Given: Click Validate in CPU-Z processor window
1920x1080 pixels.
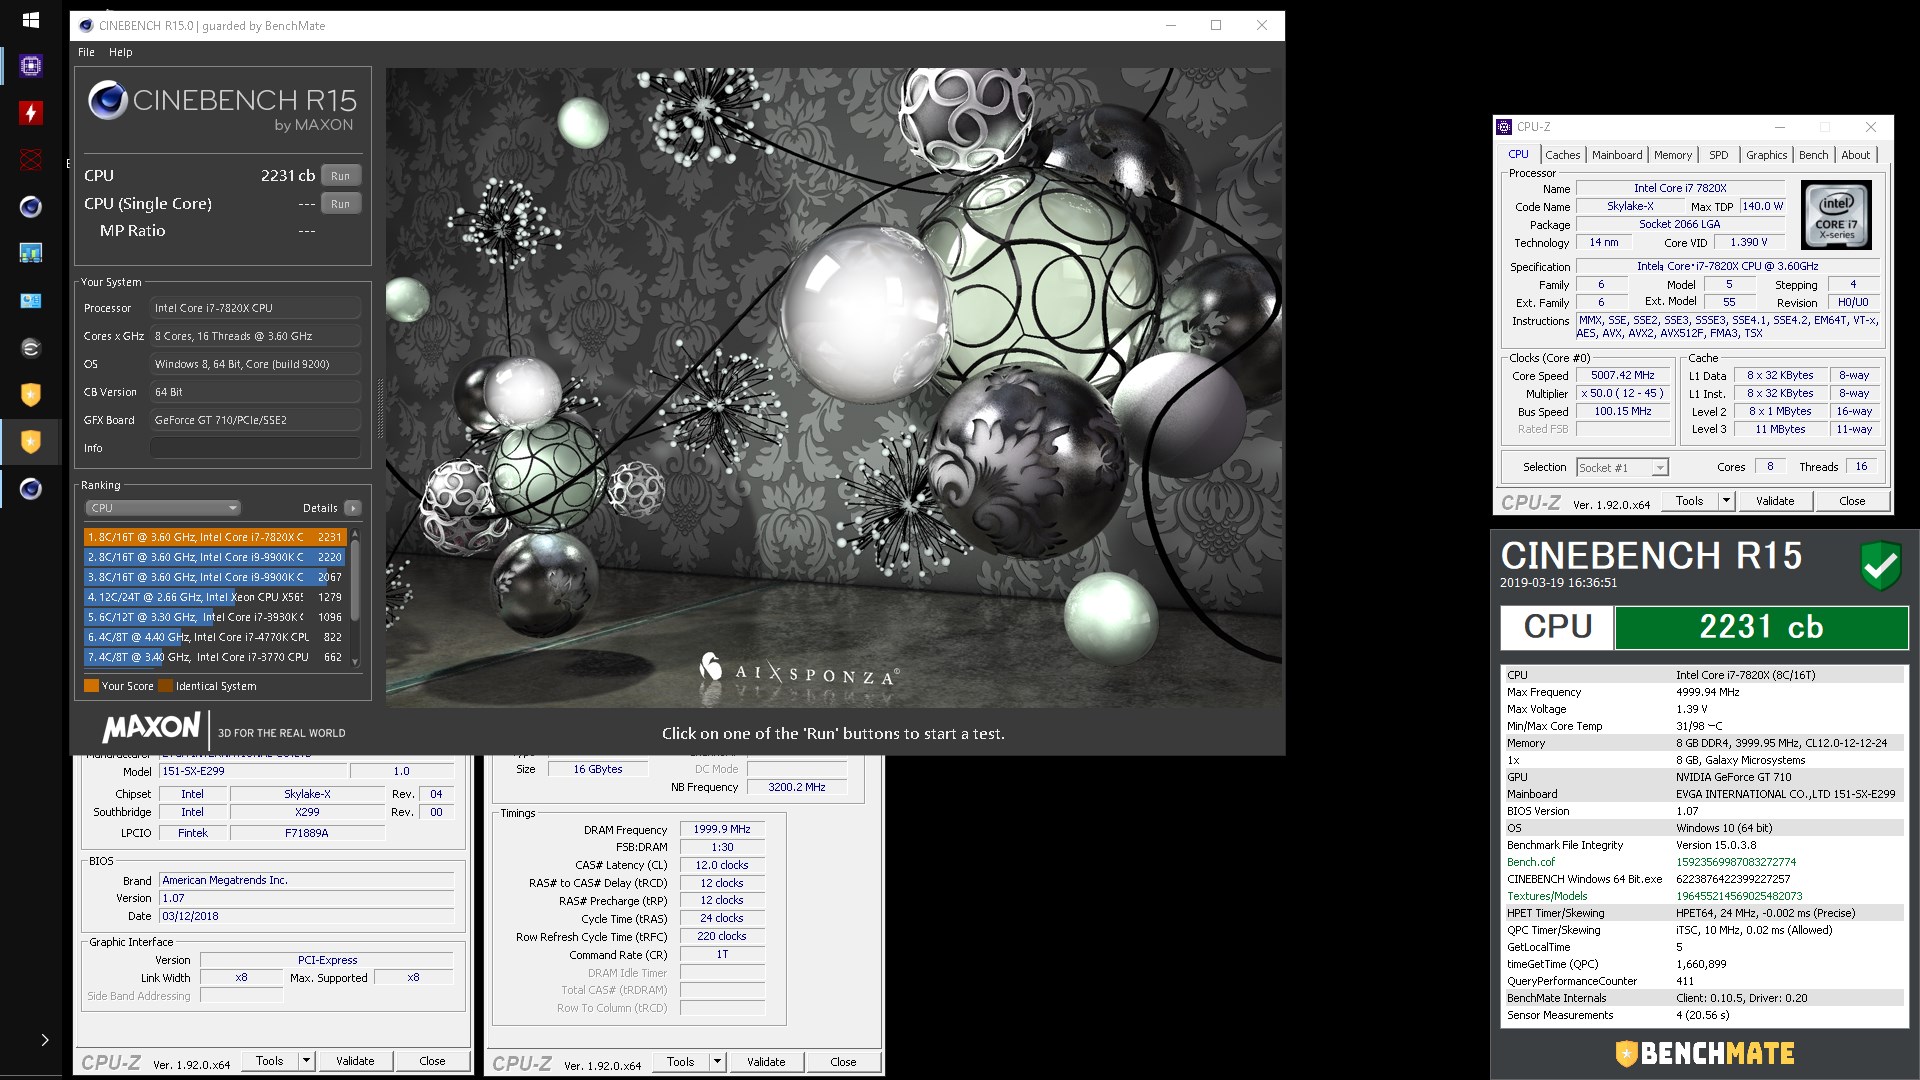Looking at the screenshot, I should click(x=1775, y=501).
